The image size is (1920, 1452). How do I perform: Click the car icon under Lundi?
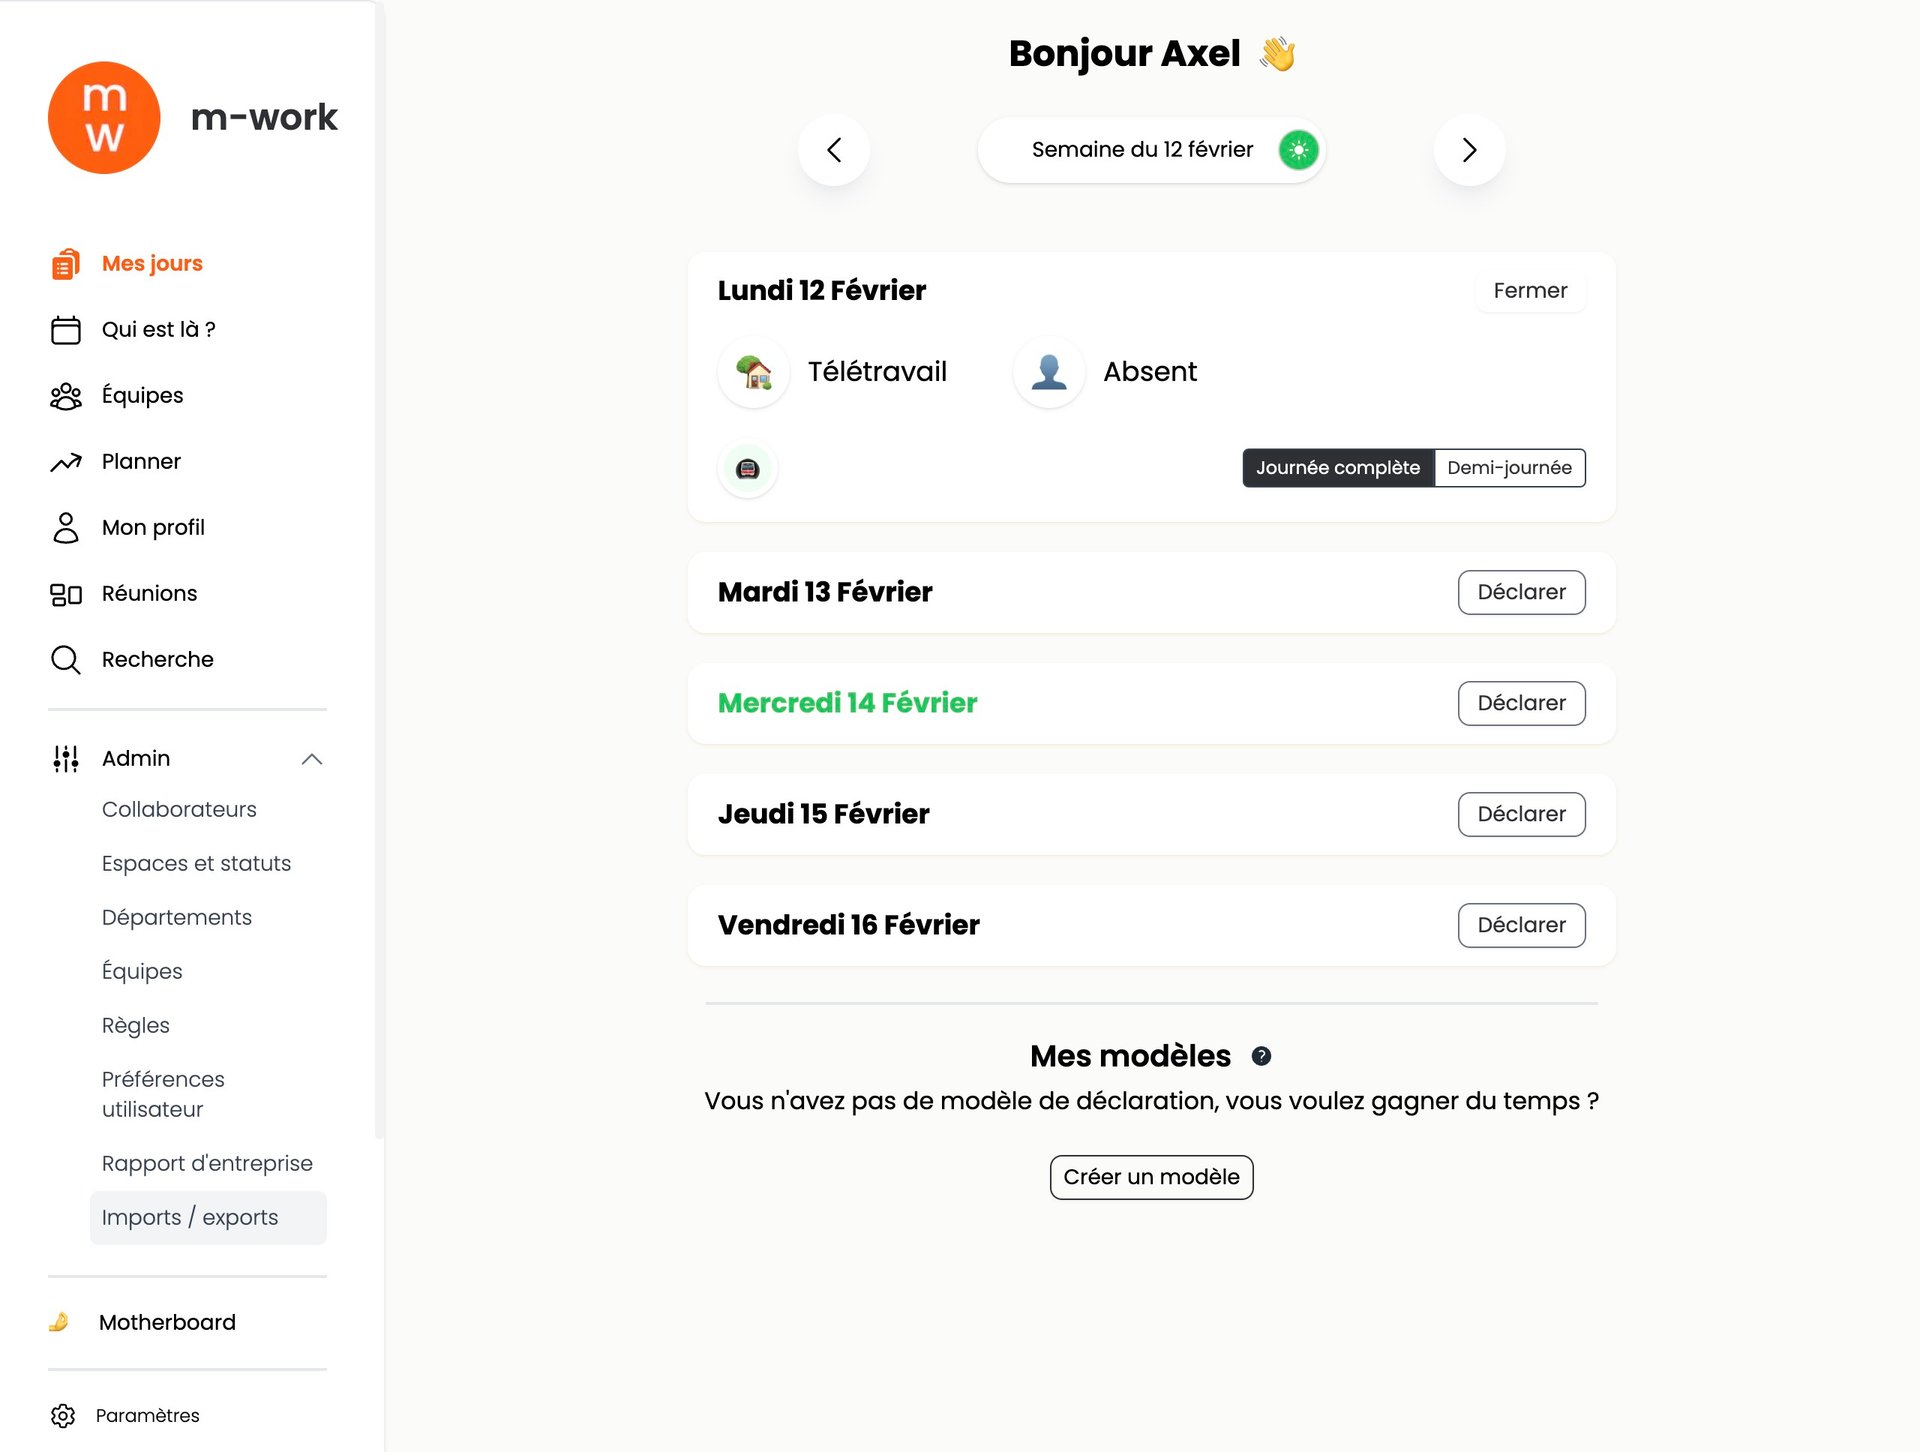[748, 468]
